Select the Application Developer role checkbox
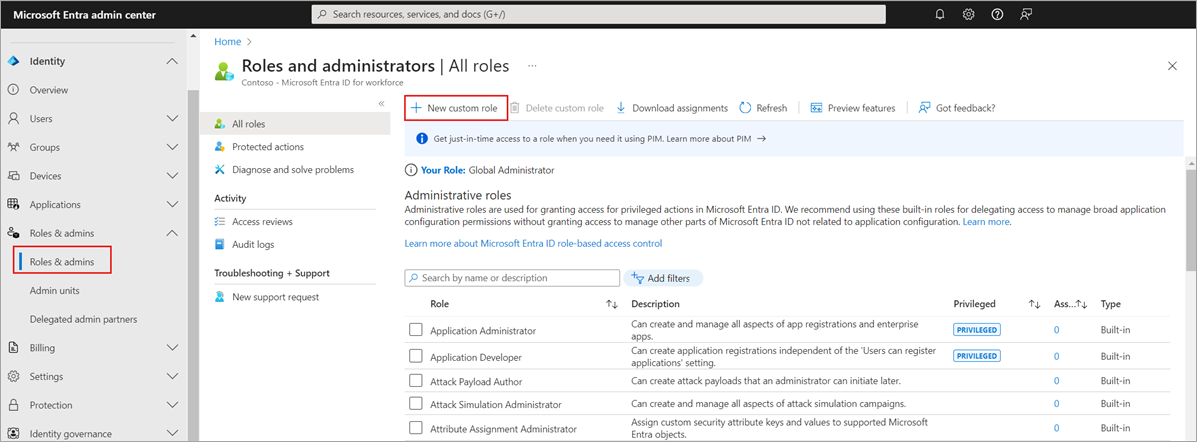Viewport: 1197px width, 442px height. pos(416,356)
